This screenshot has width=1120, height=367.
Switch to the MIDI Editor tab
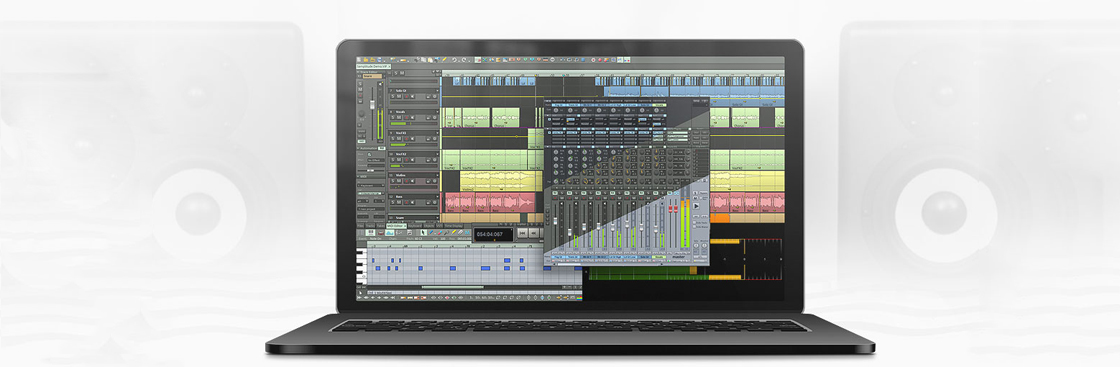tap(396, 226)
